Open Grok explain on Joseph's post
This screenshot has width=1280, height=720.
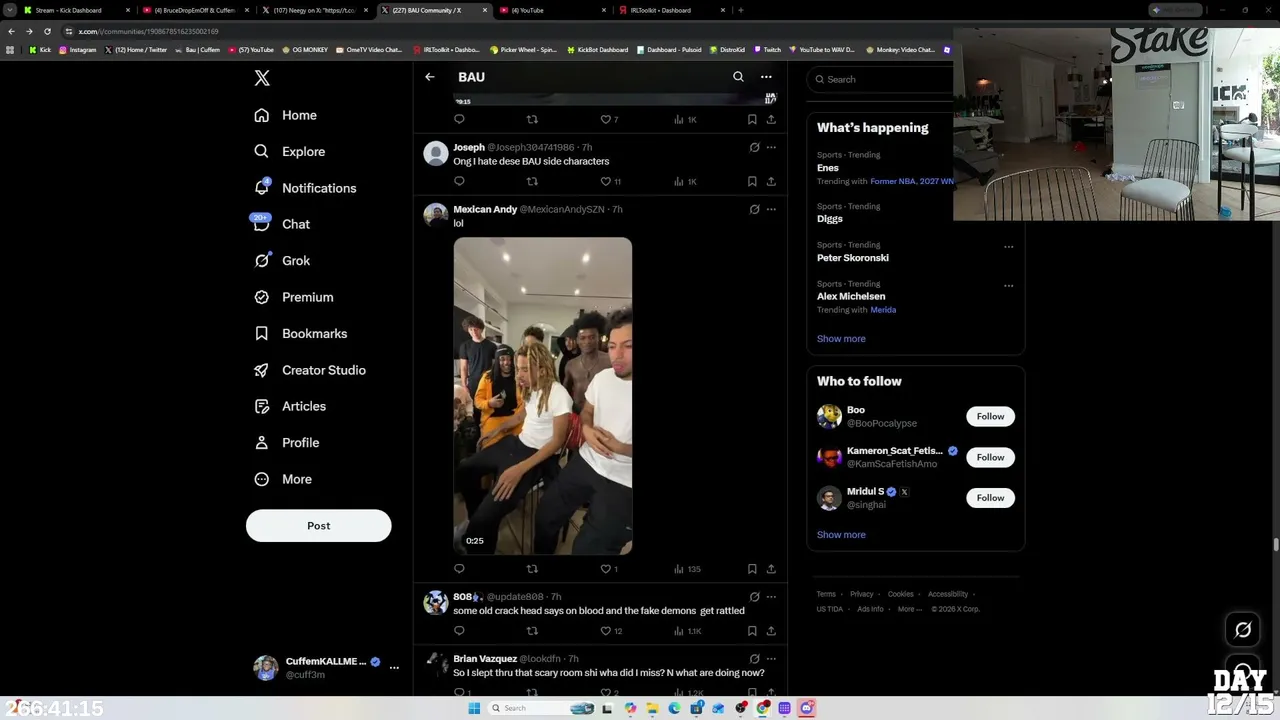click(x=754, y=147)
